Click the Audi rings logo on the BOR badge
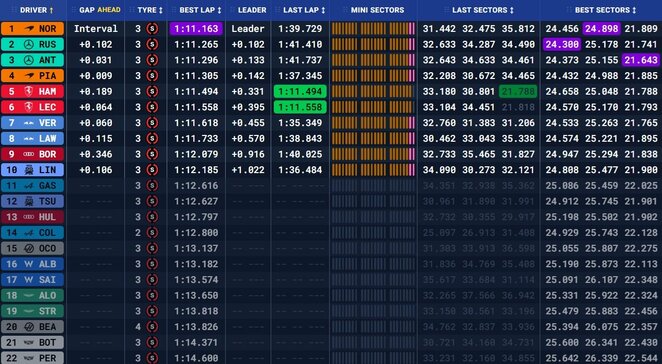This screenshot has width=662, height=364. pyautogui.click(x=29, y=154)
